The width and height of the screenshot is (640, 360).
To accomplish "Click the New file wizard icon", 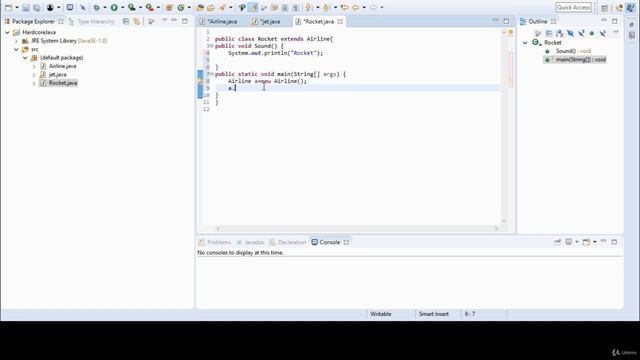I will pyautogui.click(x=8, y=7).
